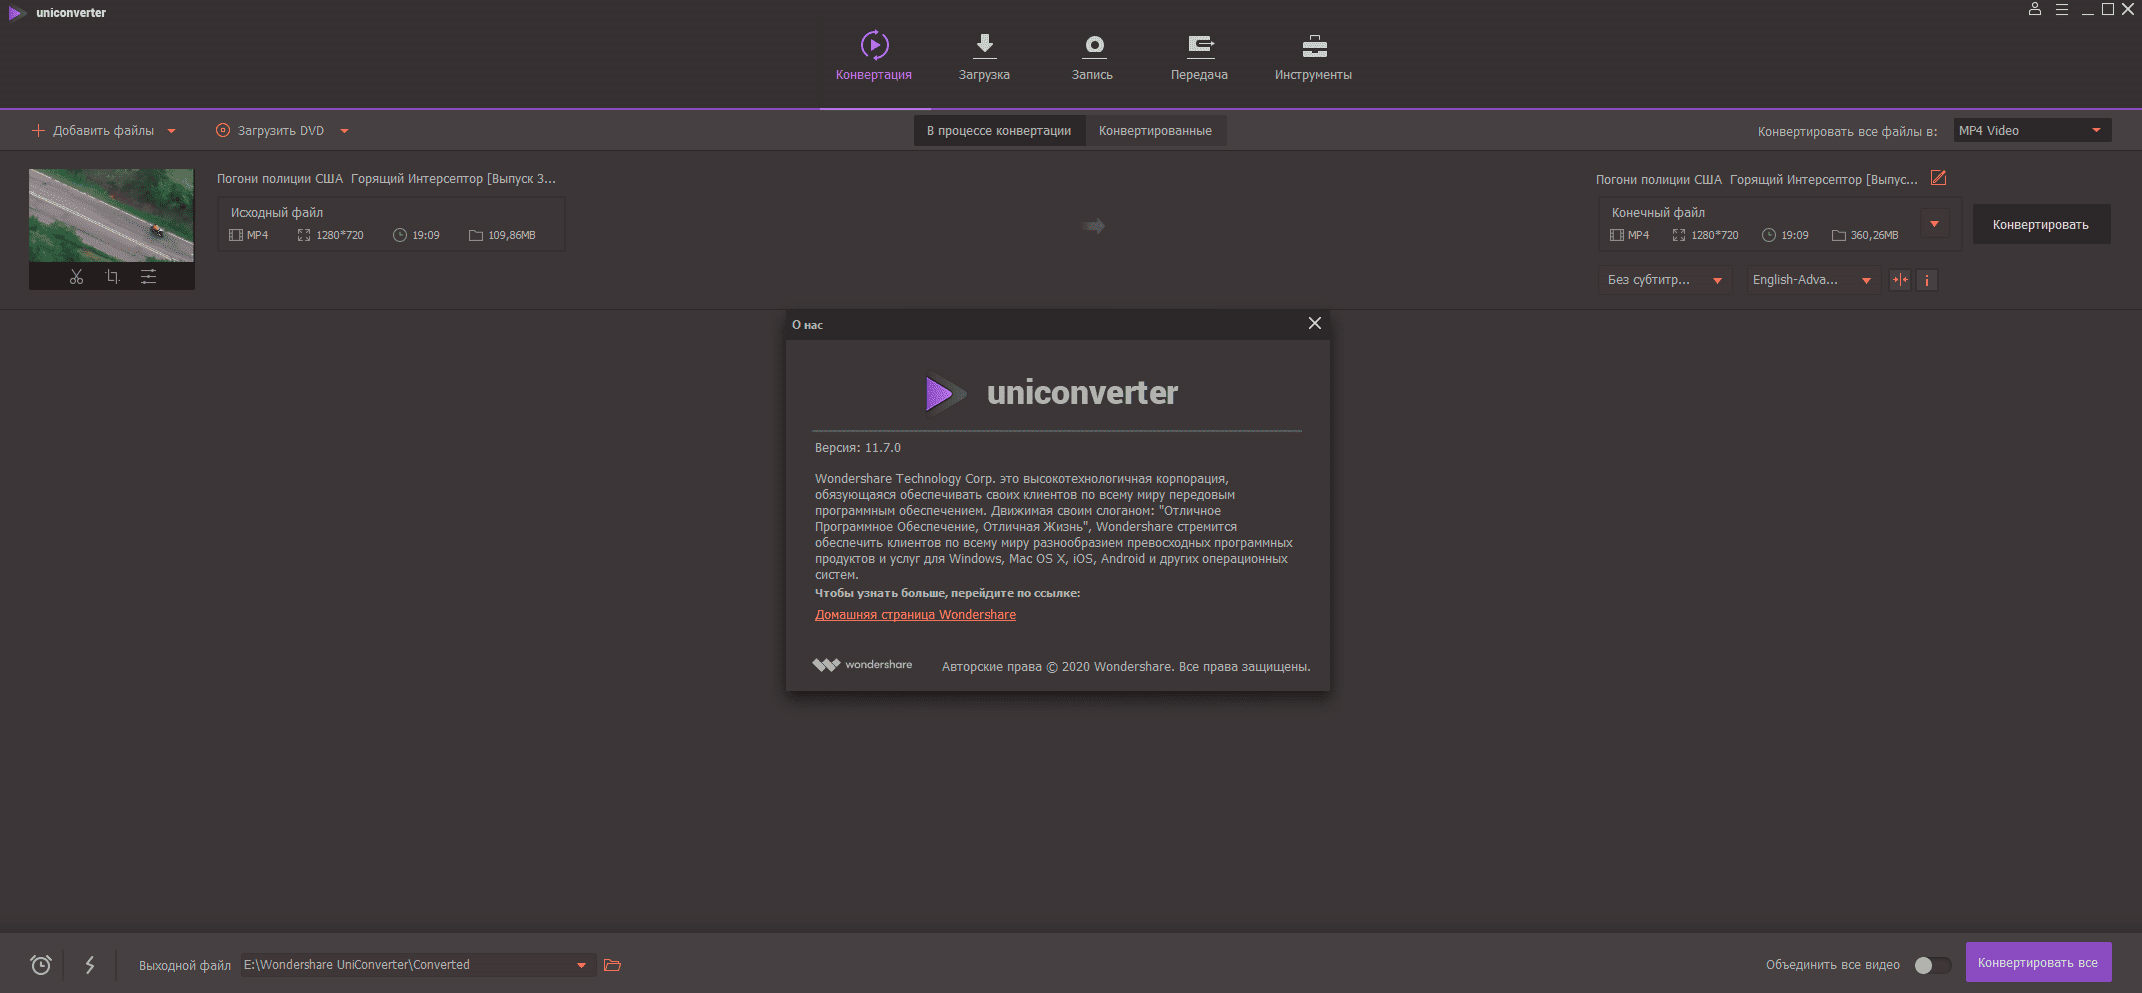
Task: Open Домашняя страница Wondershare link
Action: point(915,615)
